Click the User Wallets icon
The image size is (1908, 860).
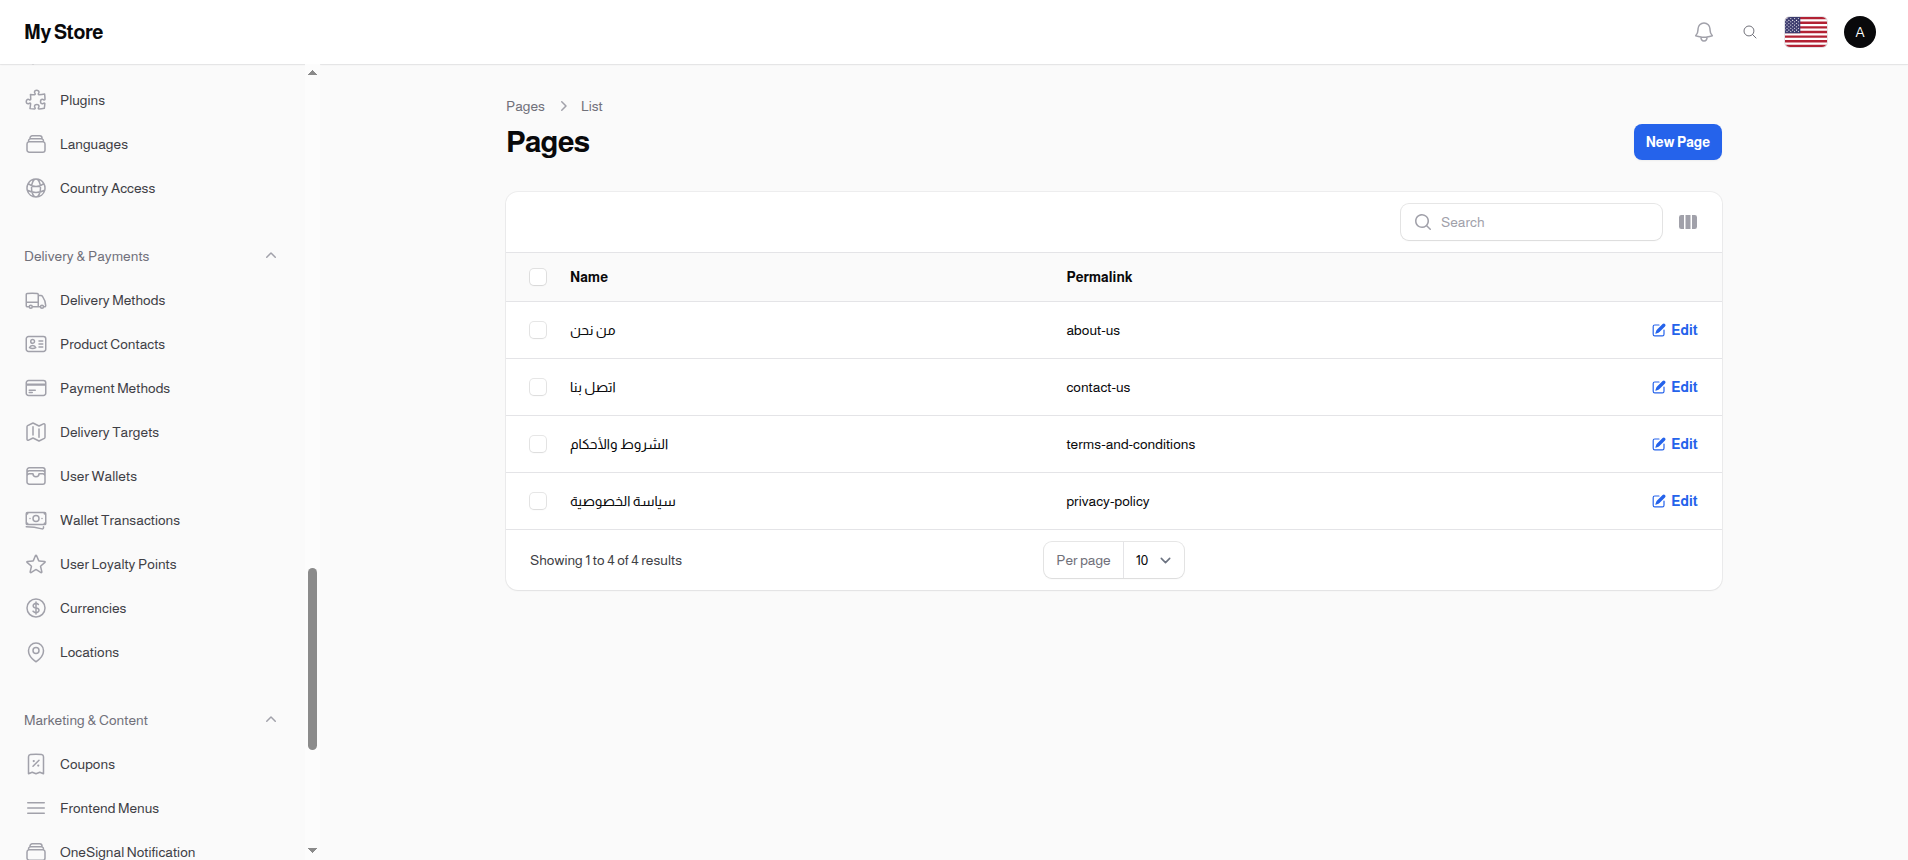coord(36,476)
